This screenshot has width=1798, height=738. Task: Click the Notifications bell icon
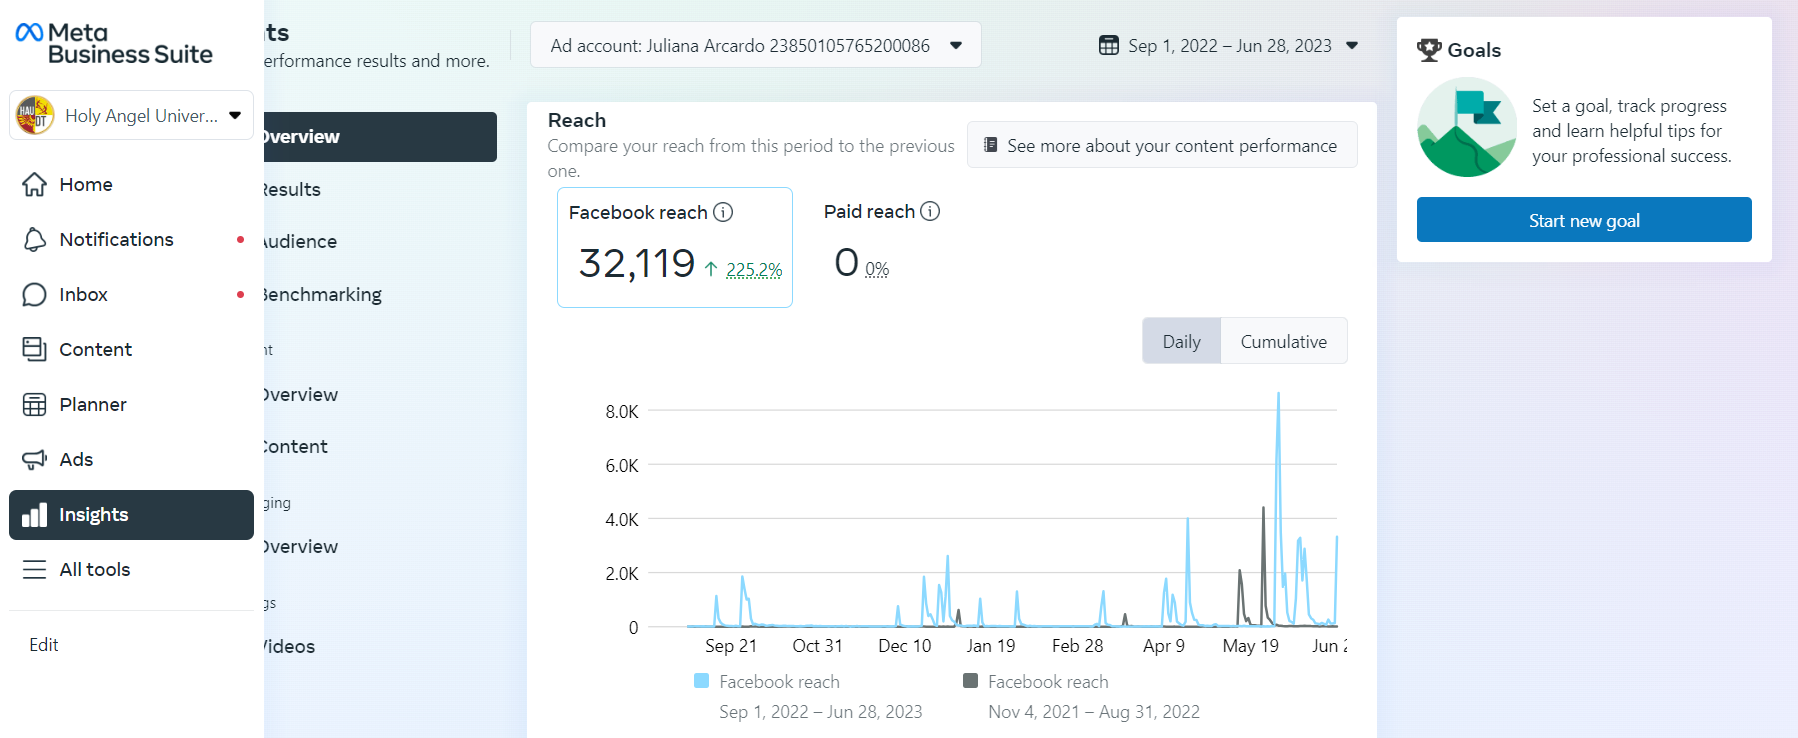pos(34,240)
